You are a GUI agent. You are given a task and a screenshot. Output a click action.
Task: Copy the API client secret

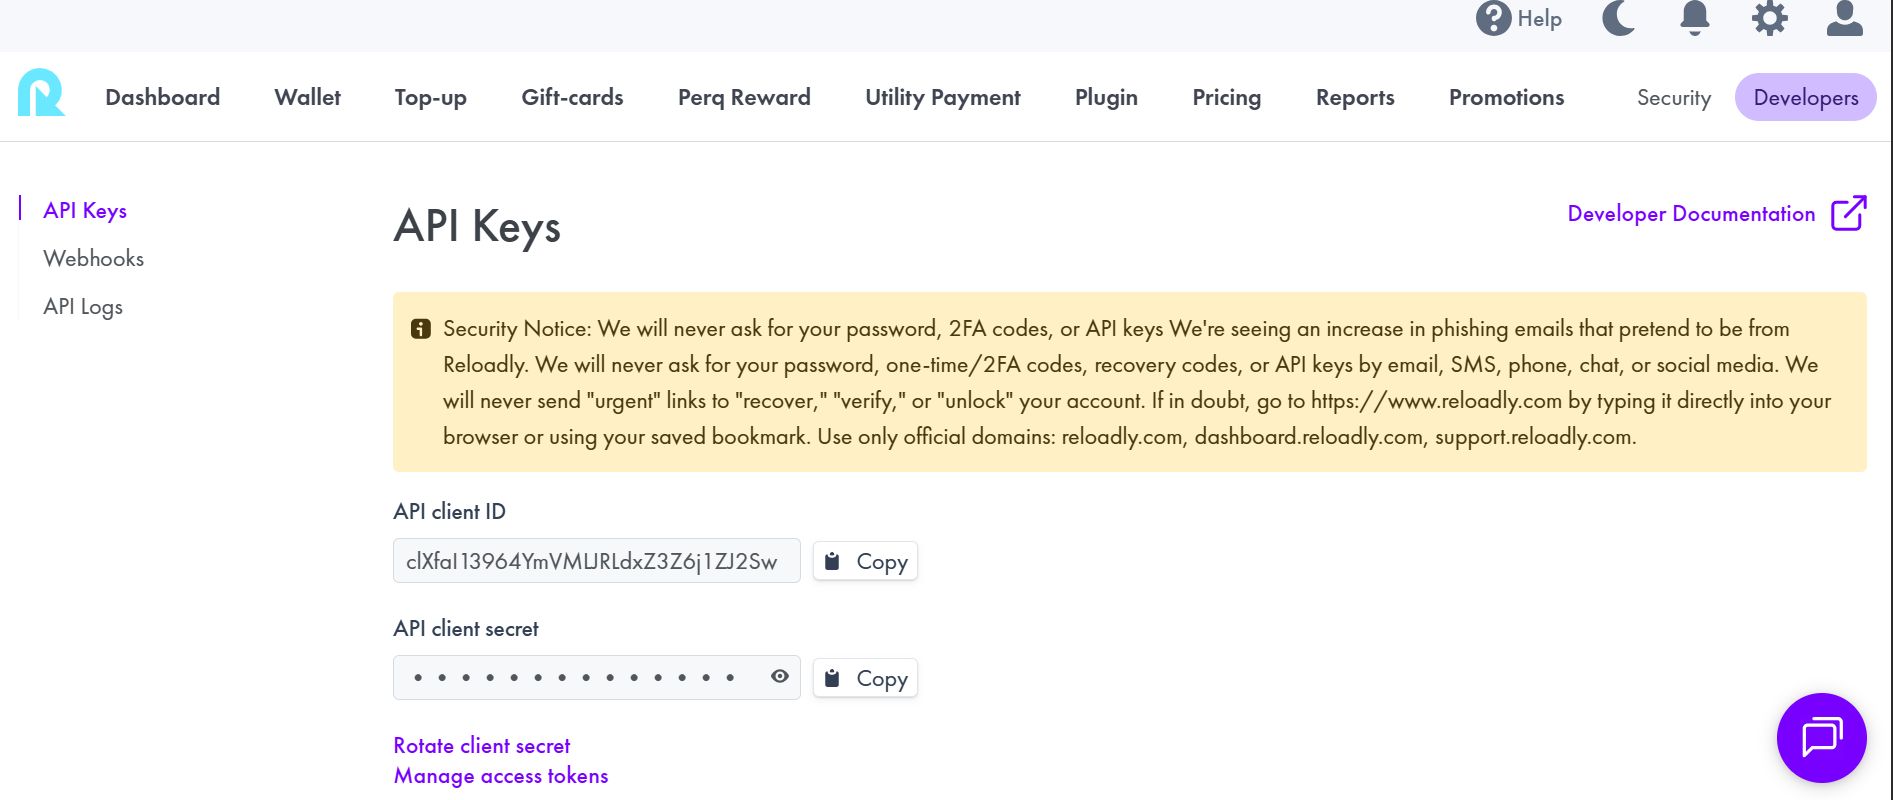click(865, 678)
